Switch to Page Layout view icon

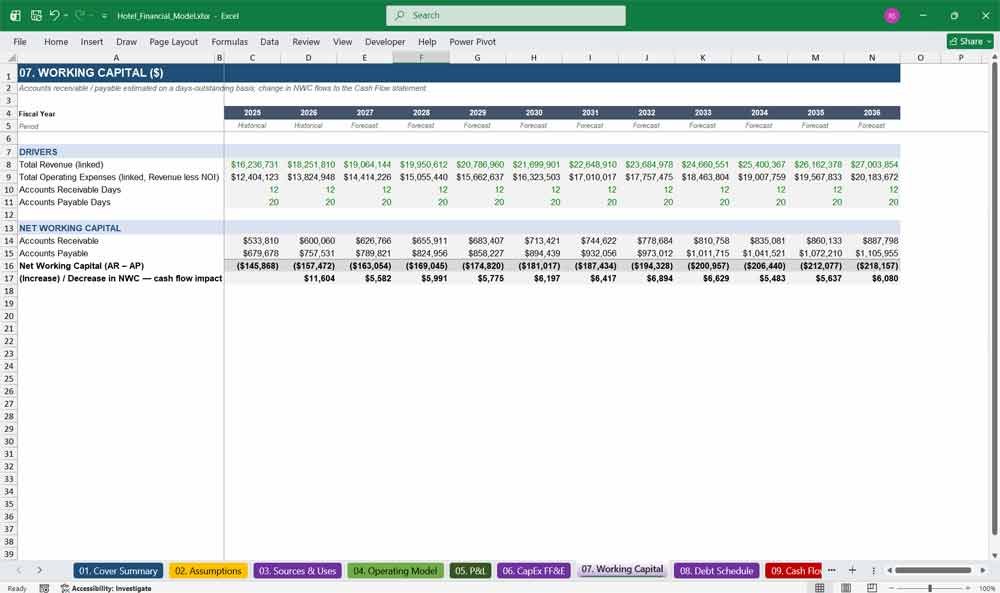[x=846, y=588]
